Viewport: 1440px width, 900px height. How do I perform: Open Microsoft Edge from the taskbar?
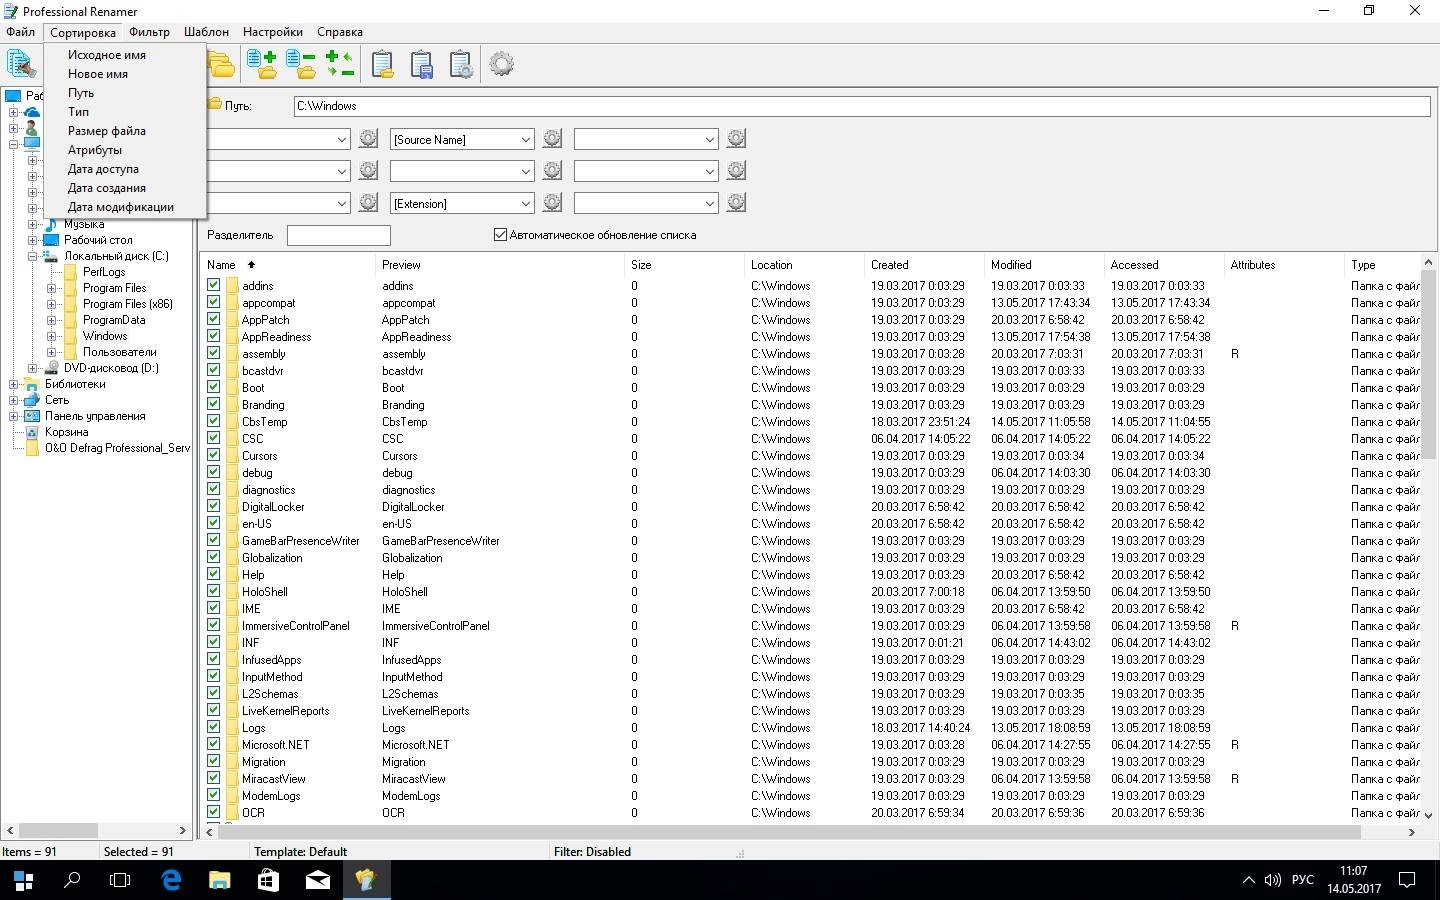(171, 880)
